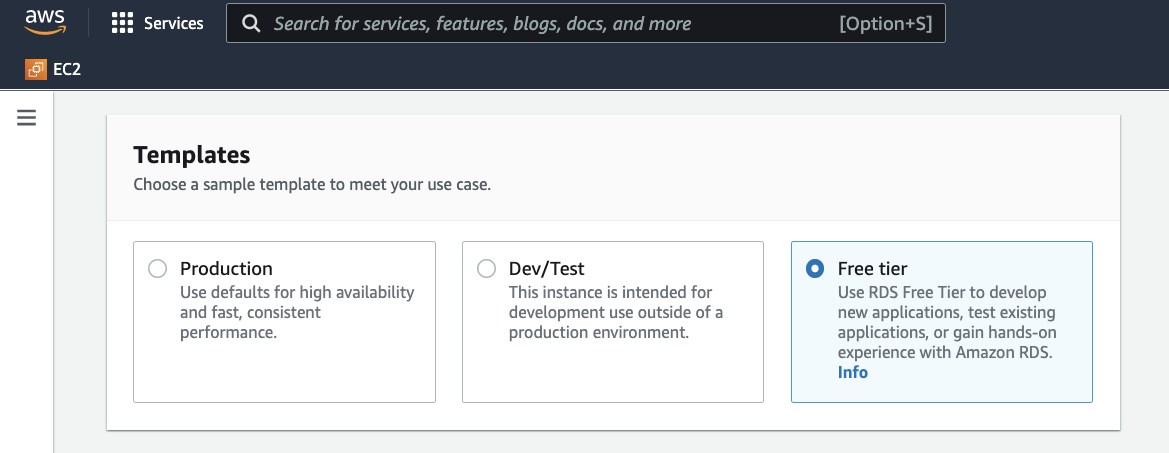This screenshot has width=1169, height=453.
Task: Click the orange EC2 service icon
Action: coord(36,70)
